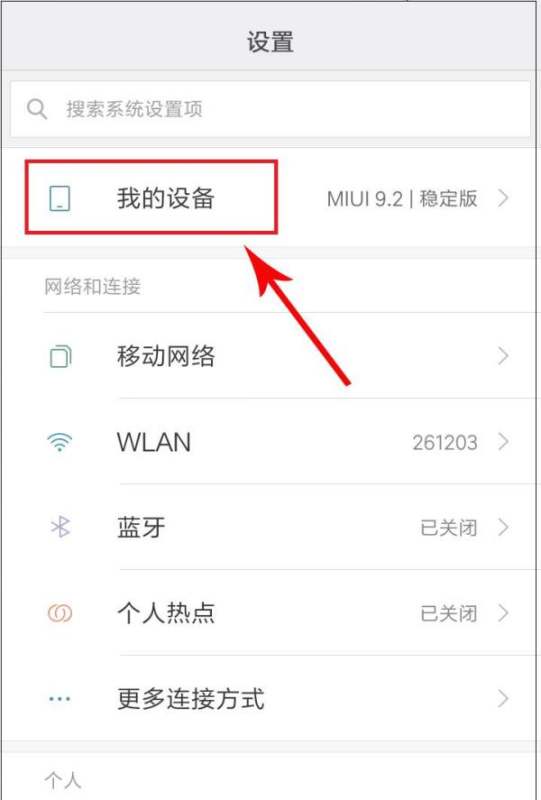Tap the My Device phone icon

[x=60, y=198]
